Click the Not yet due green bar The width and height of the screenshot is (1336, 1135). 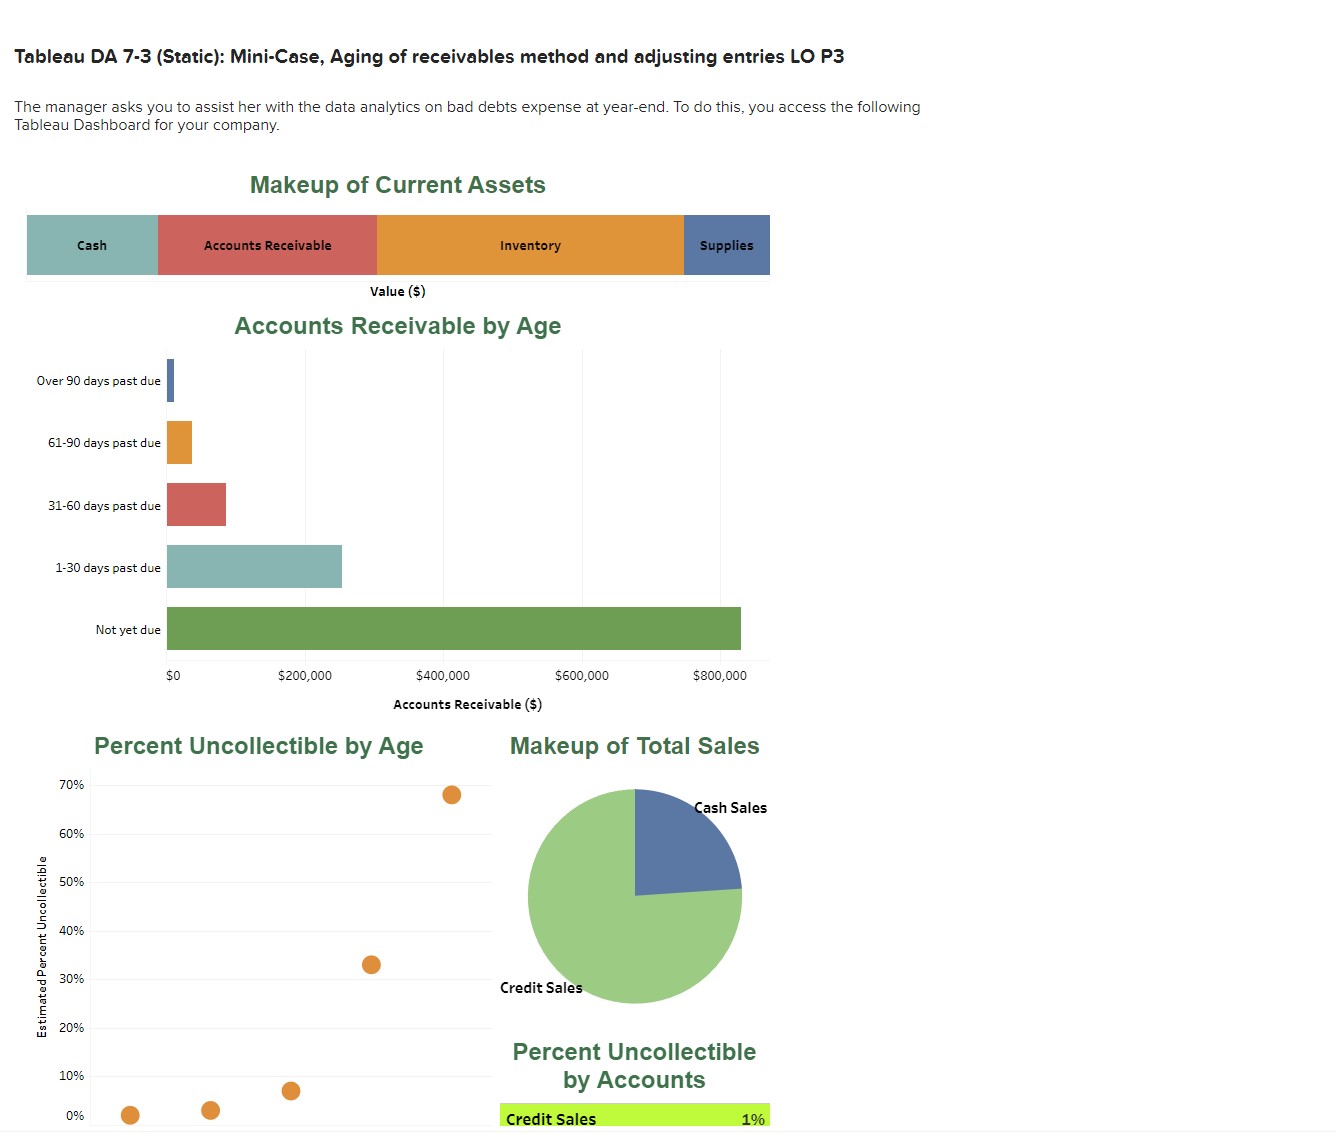(x=450, y=629)
